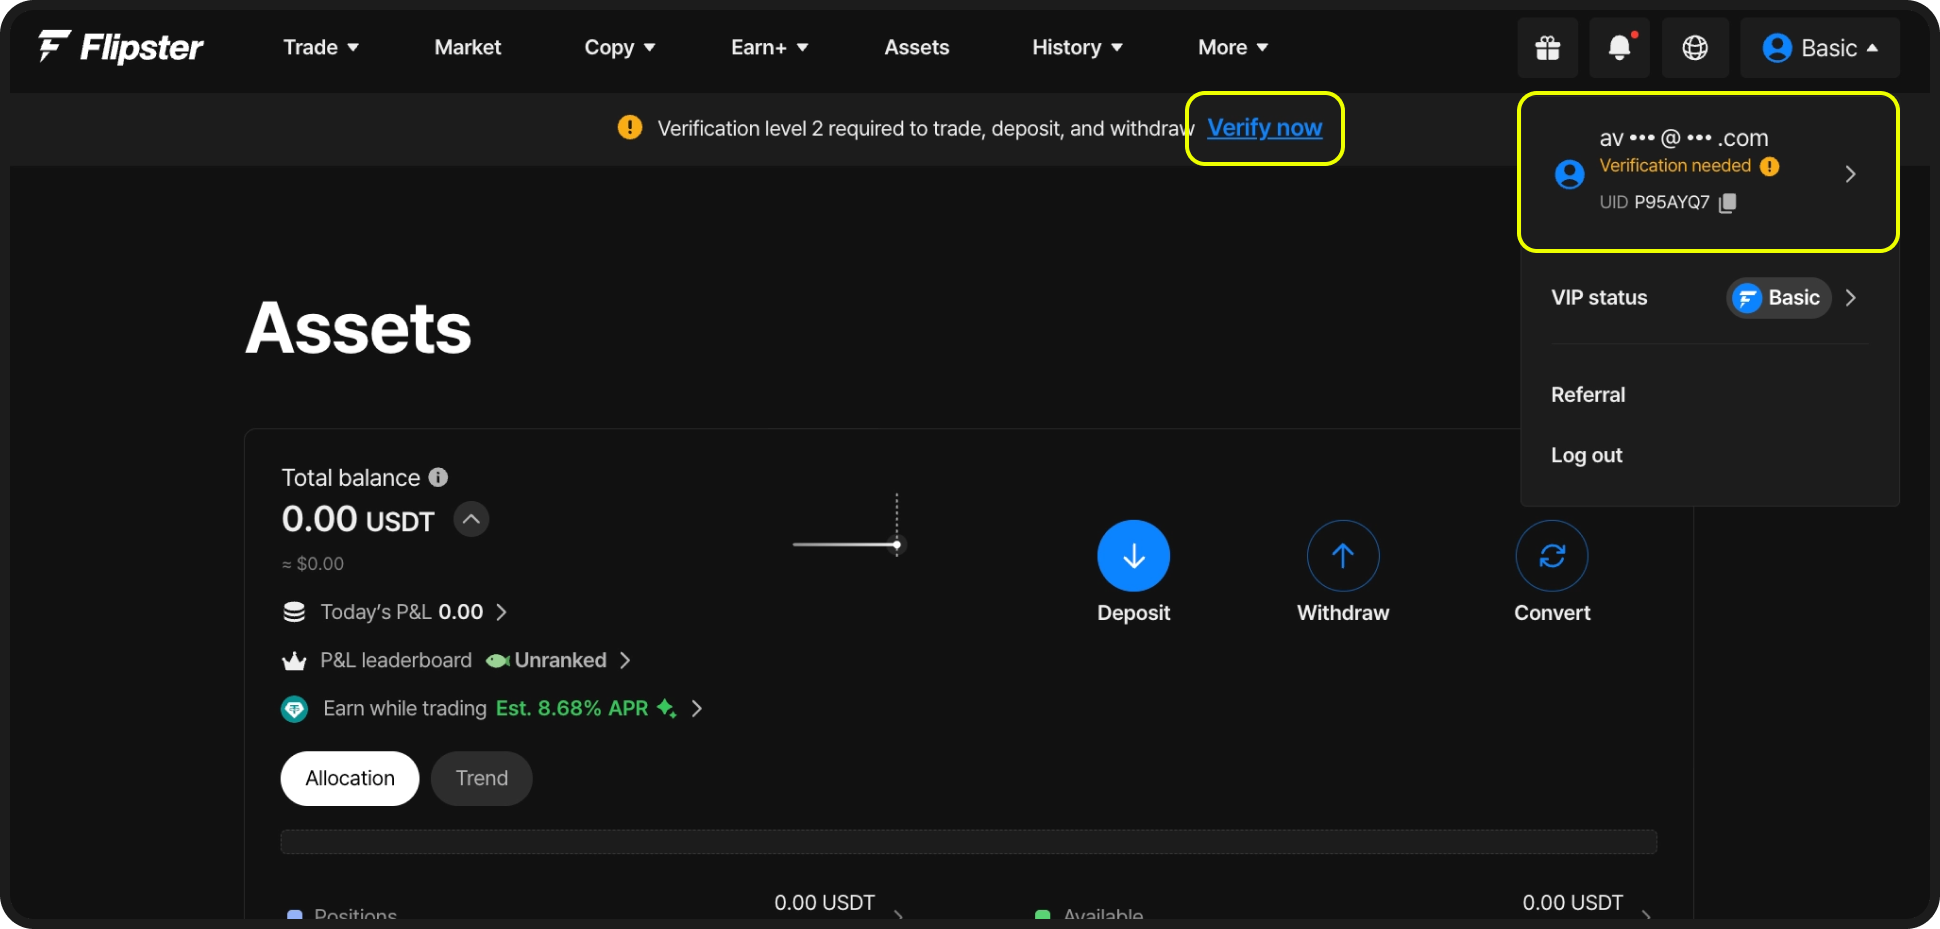The height and width of the screenshot is (929, 1940).
Task: Expand the Trade menu
Action: (321, 47)
